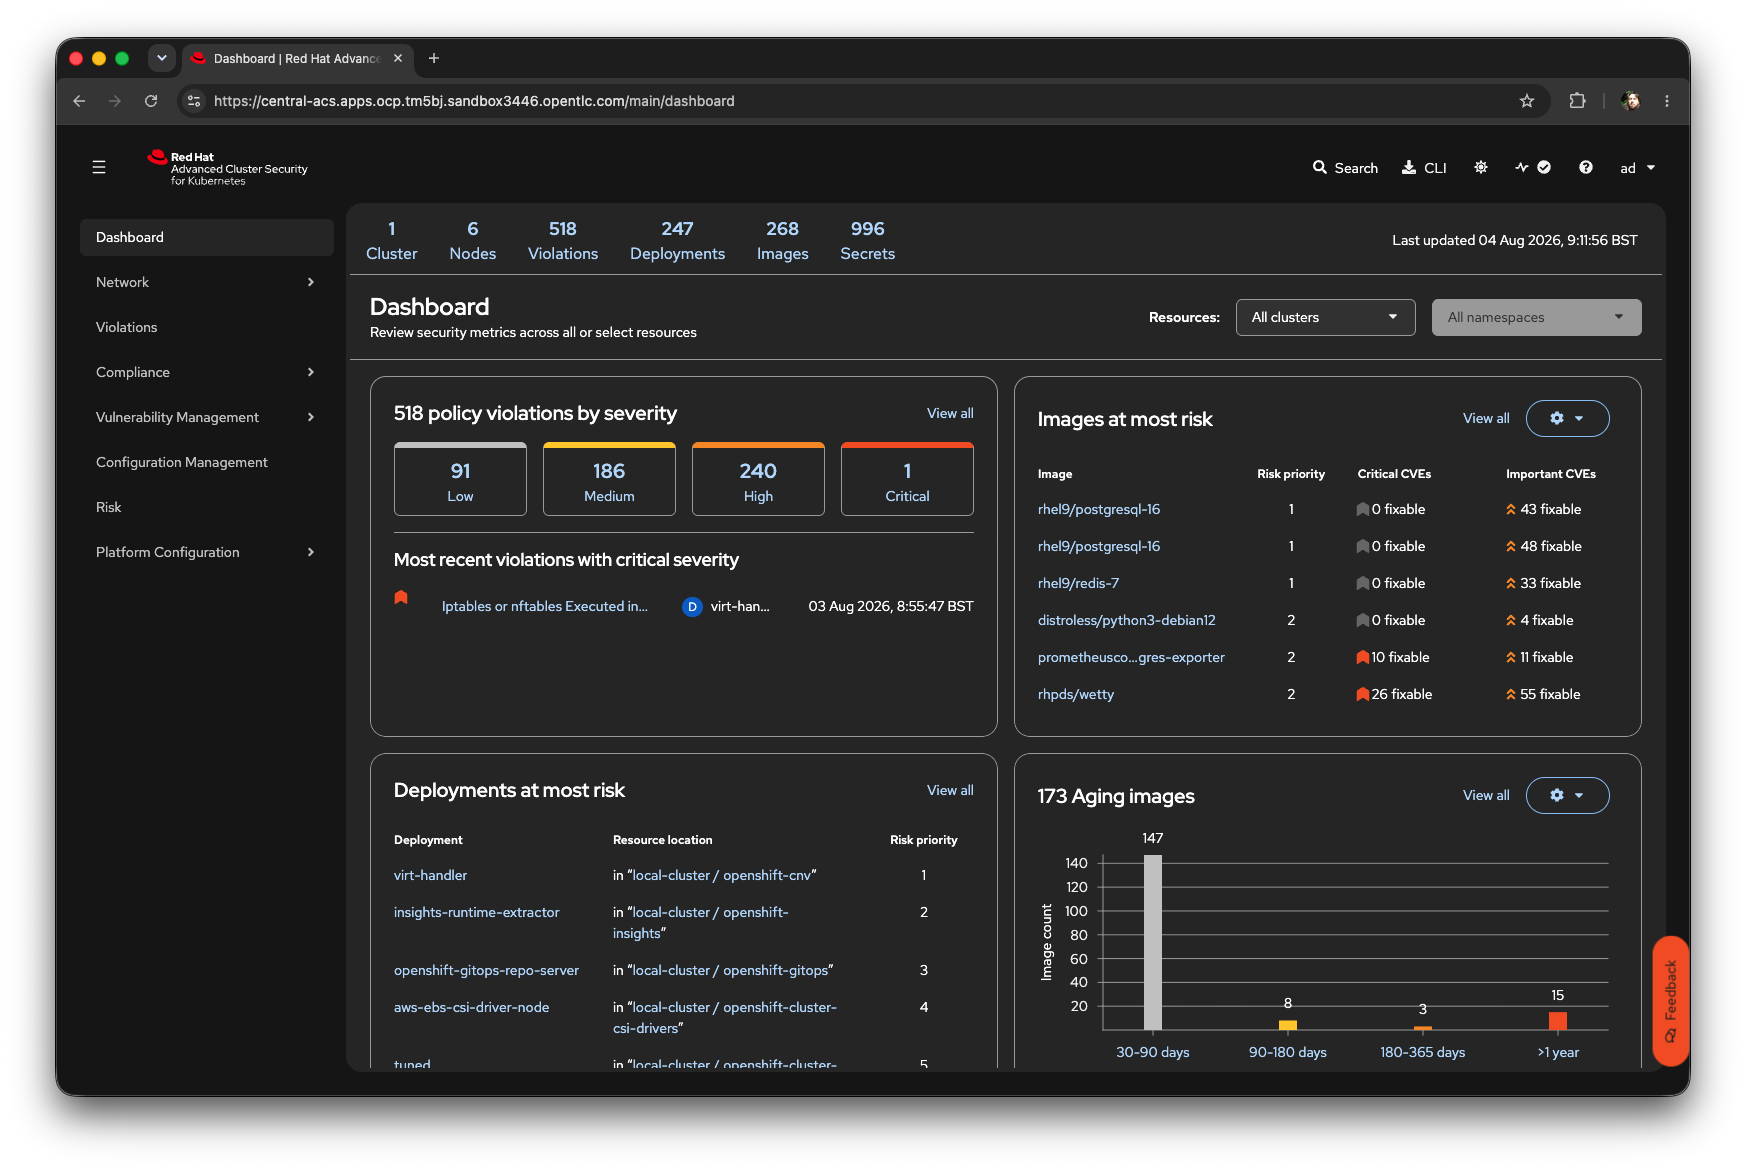The height and width of the screenshot is (1170, 1746).
Task: Open the Feedback side button
Action: pos(1671,1001)
